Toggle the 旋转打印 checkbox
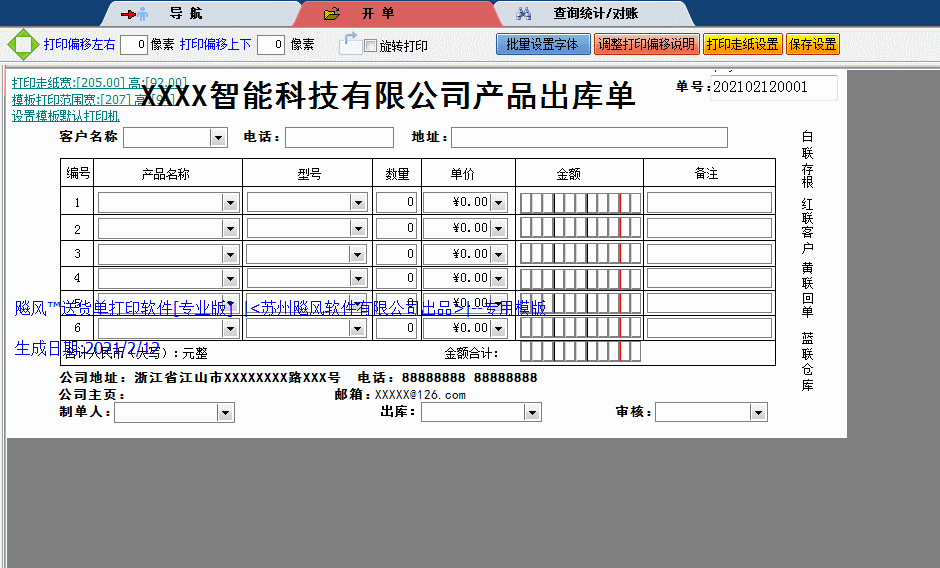This screenshot has width=940, height=568. pyautogui.click(x=370, y=46)
